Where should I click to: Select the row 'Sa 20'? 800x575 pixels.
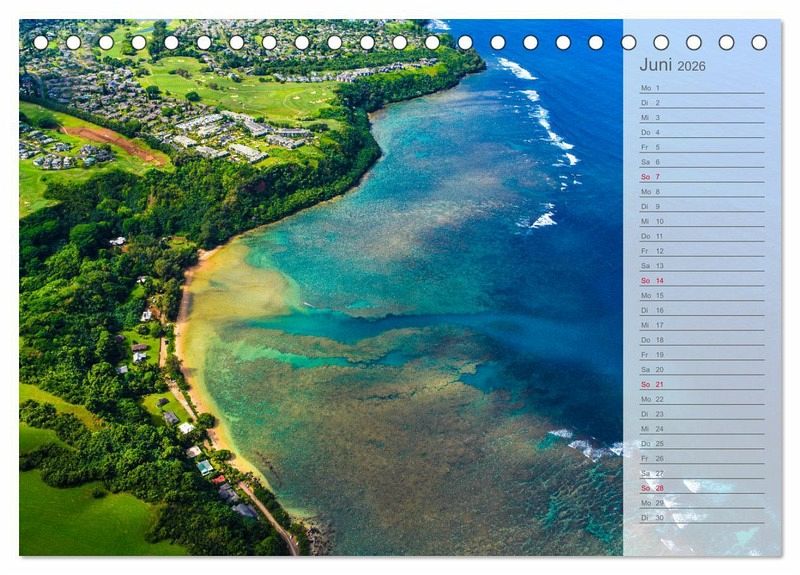(702, 369)
